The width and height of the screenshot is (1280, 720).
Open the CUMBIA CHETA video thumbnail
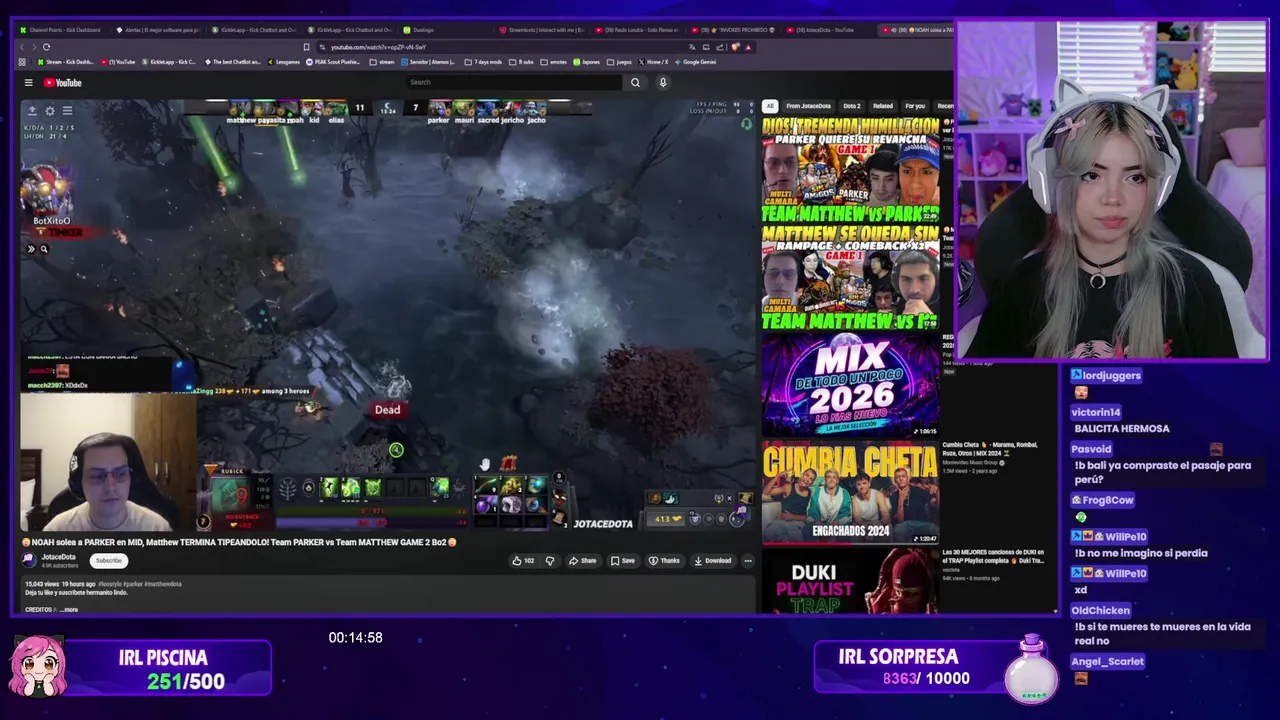tap(850, 493)
